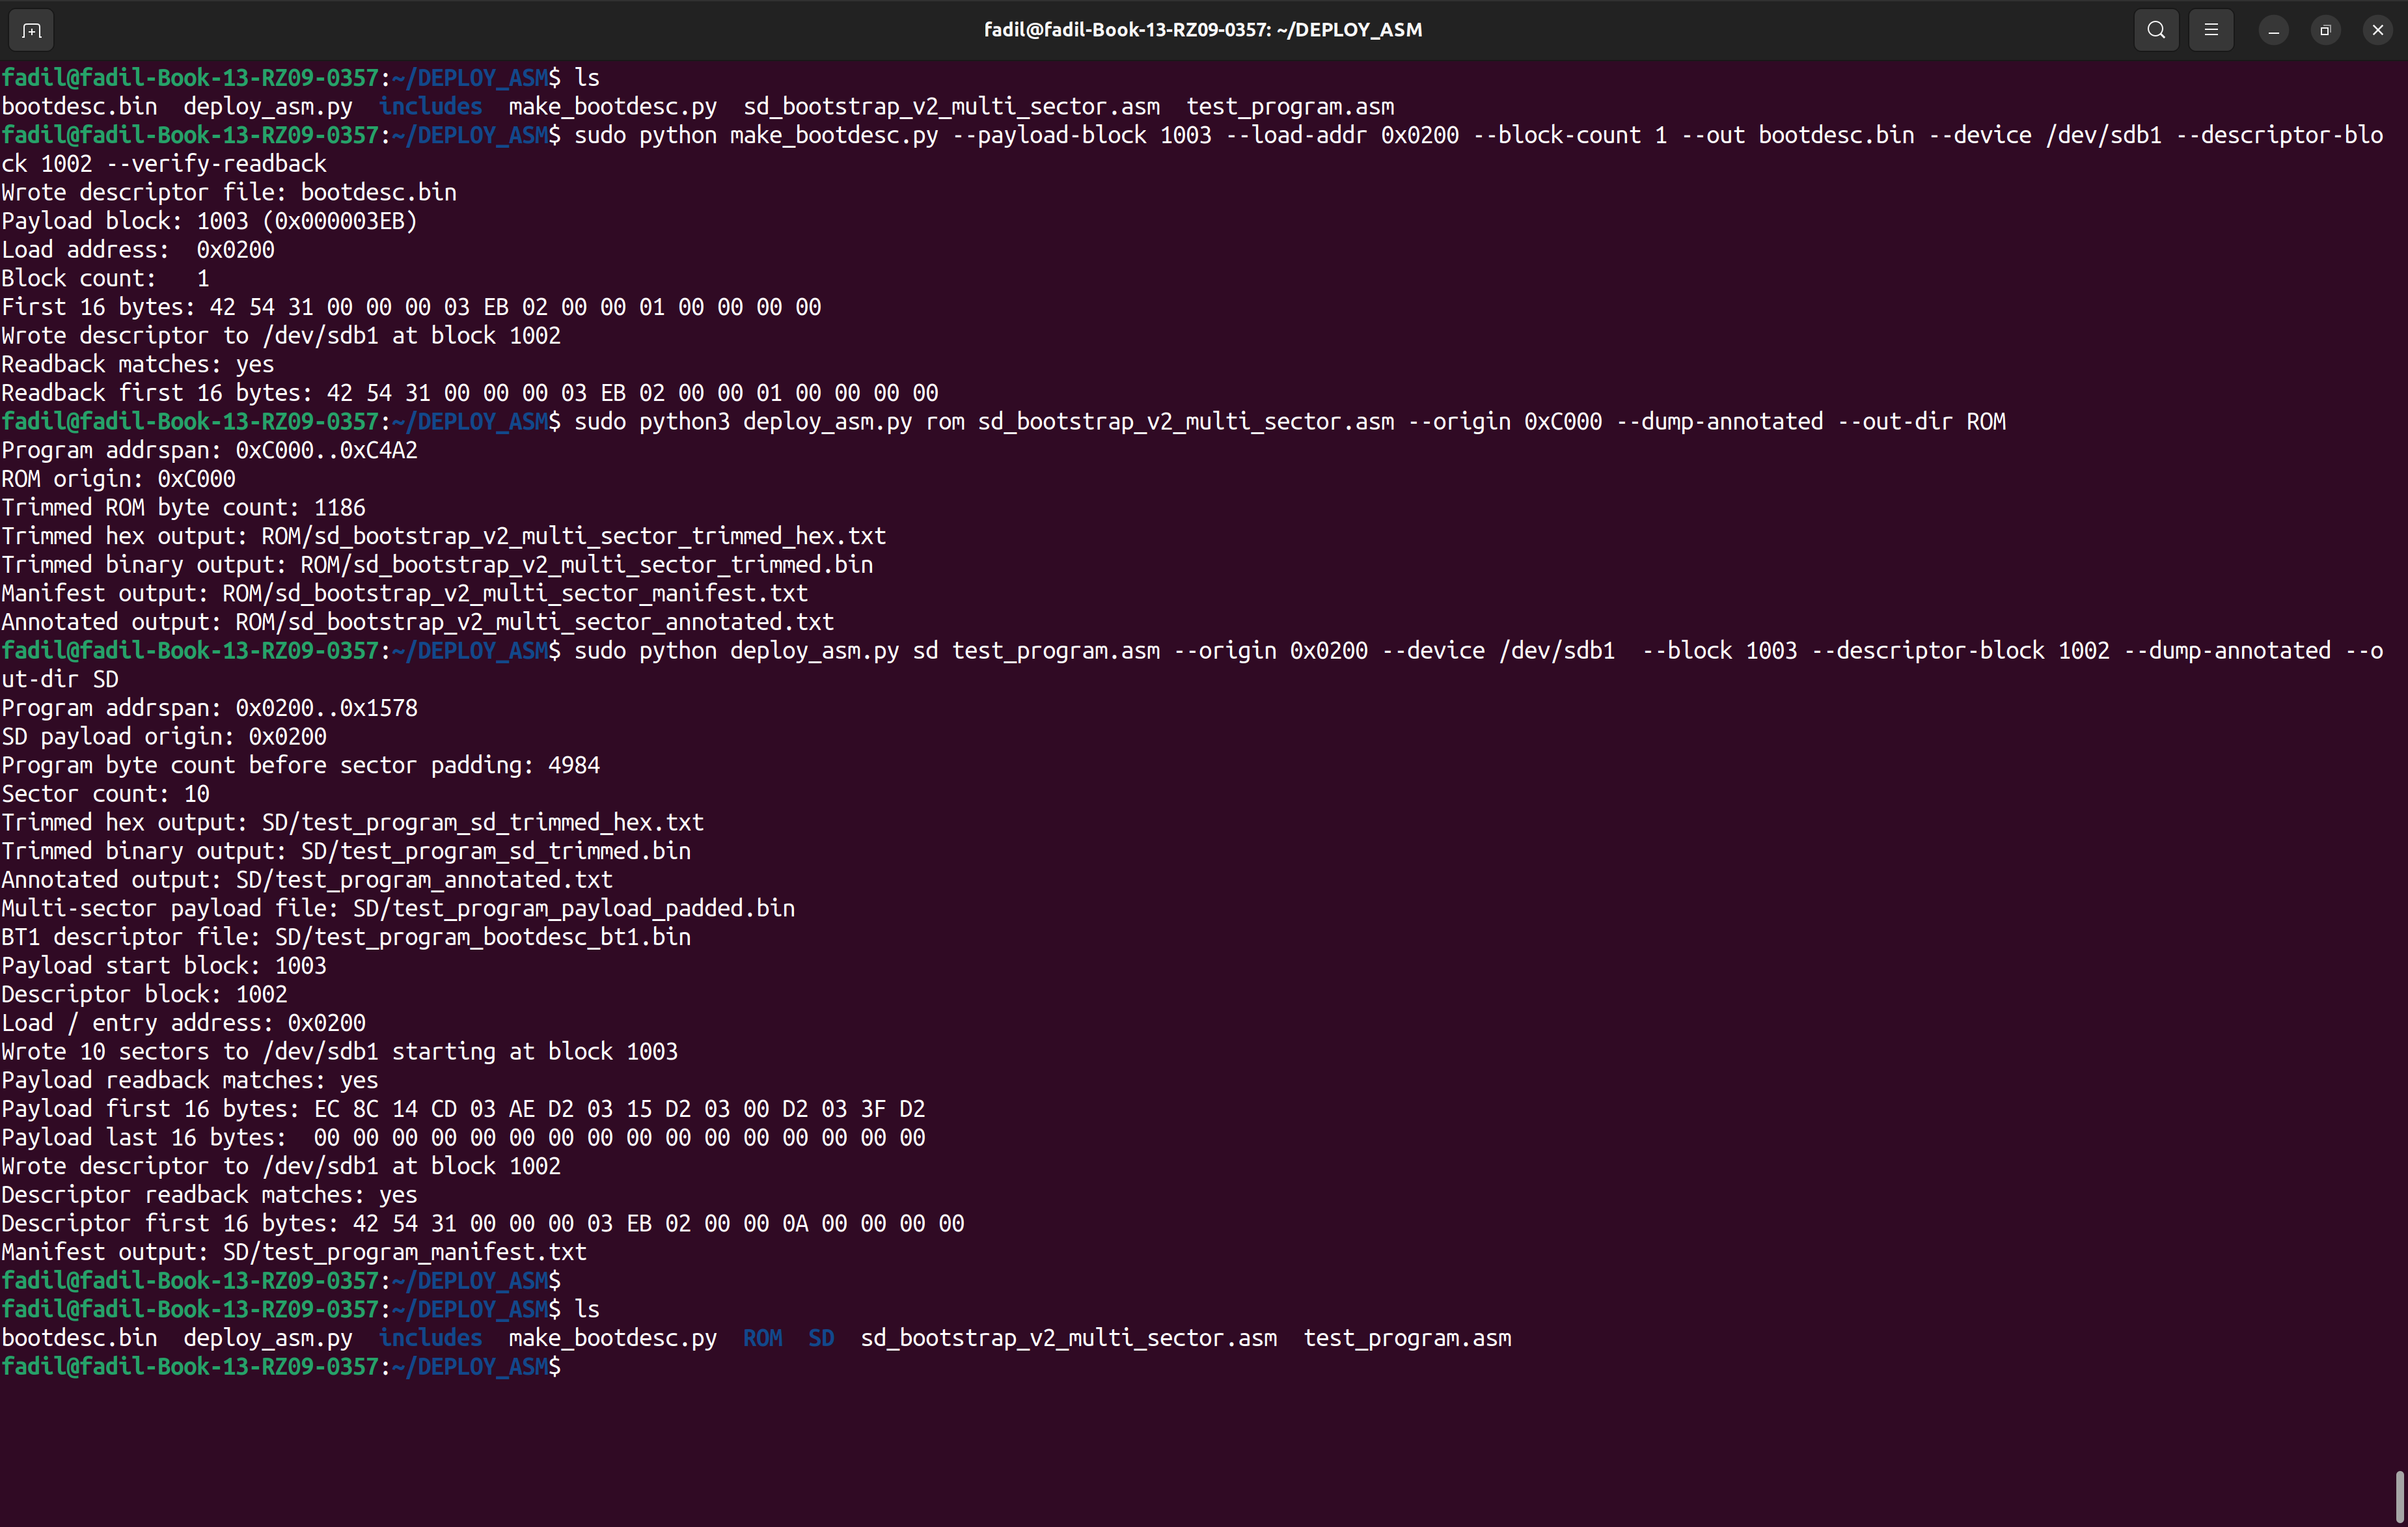Viewport: 2408px width, 1527px height.
Task: Click the 'Payload last 16 bytes' line
Action: (x=463, y=1138)
